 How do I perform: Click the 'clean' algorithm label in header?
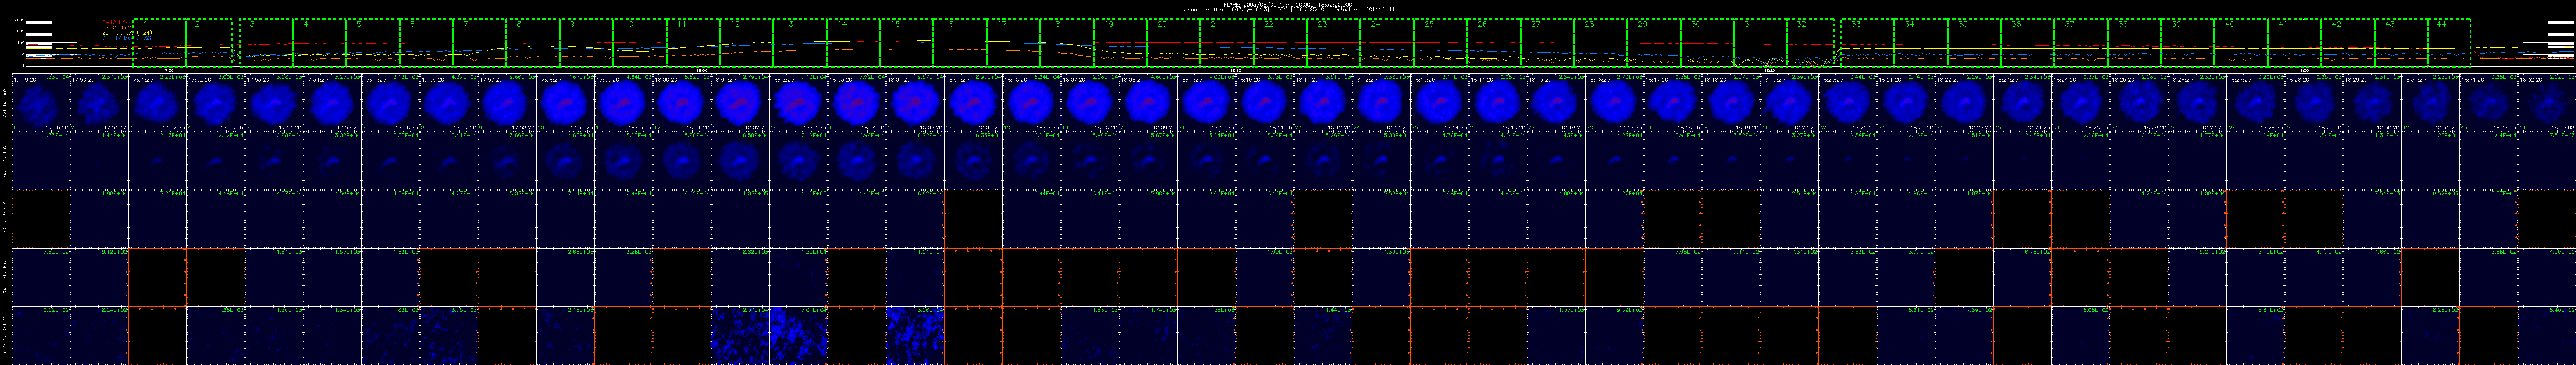tap(1190, 10)
